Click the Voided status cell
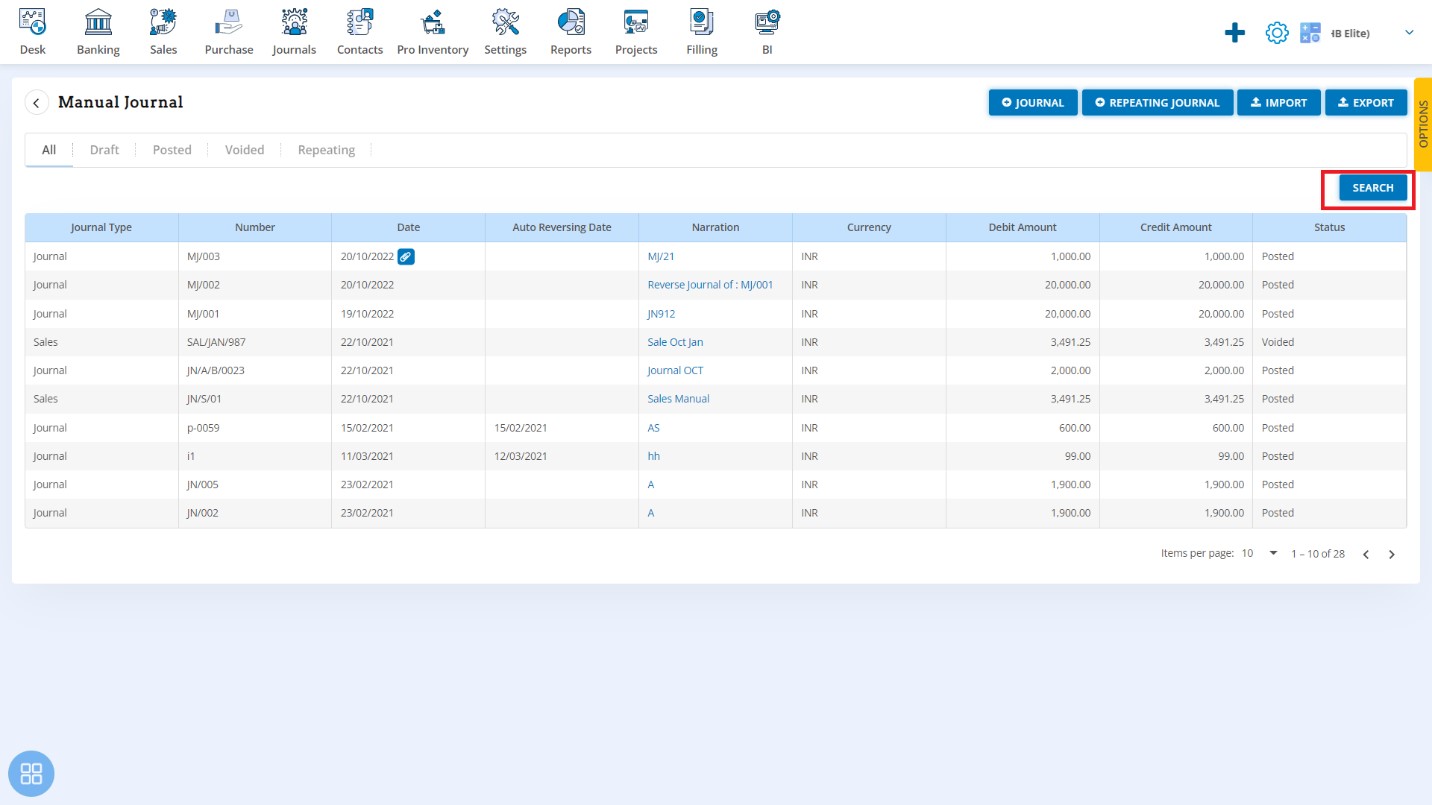This screenshot has height=805, width=1432. tap(1329, 342)
